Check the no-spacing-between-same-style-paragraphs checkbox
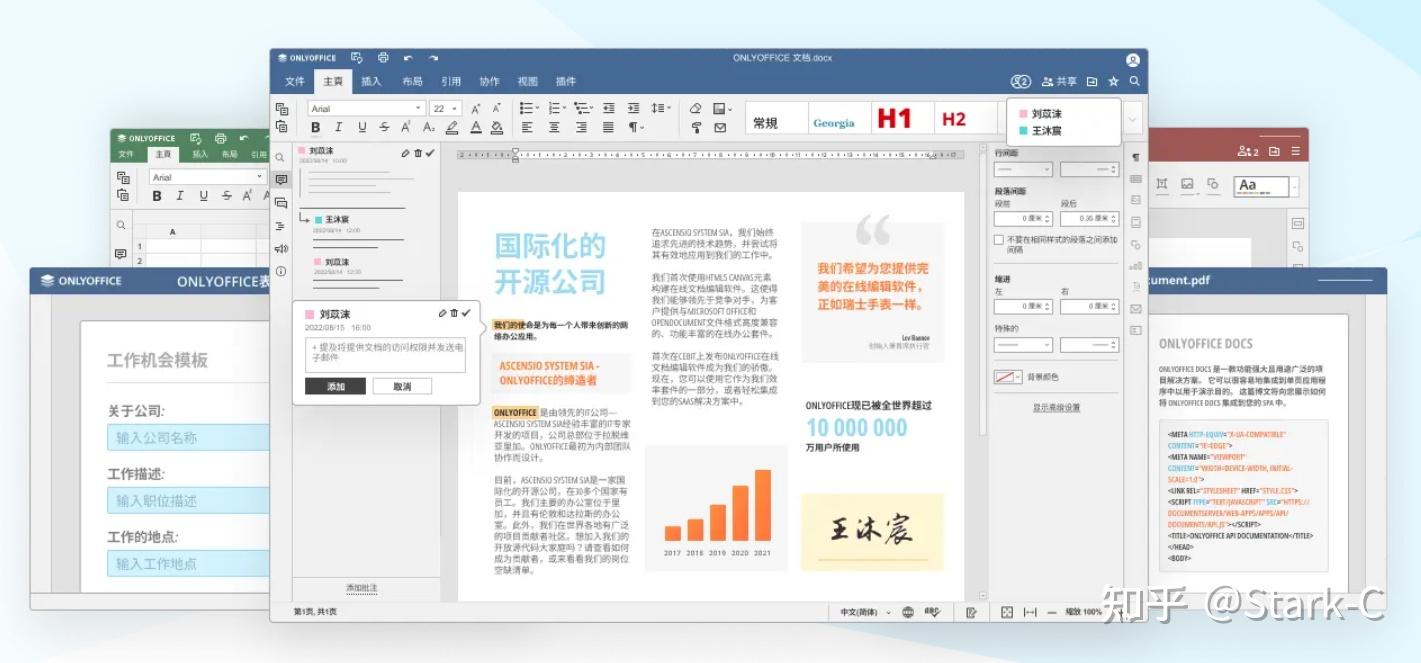 998,240
